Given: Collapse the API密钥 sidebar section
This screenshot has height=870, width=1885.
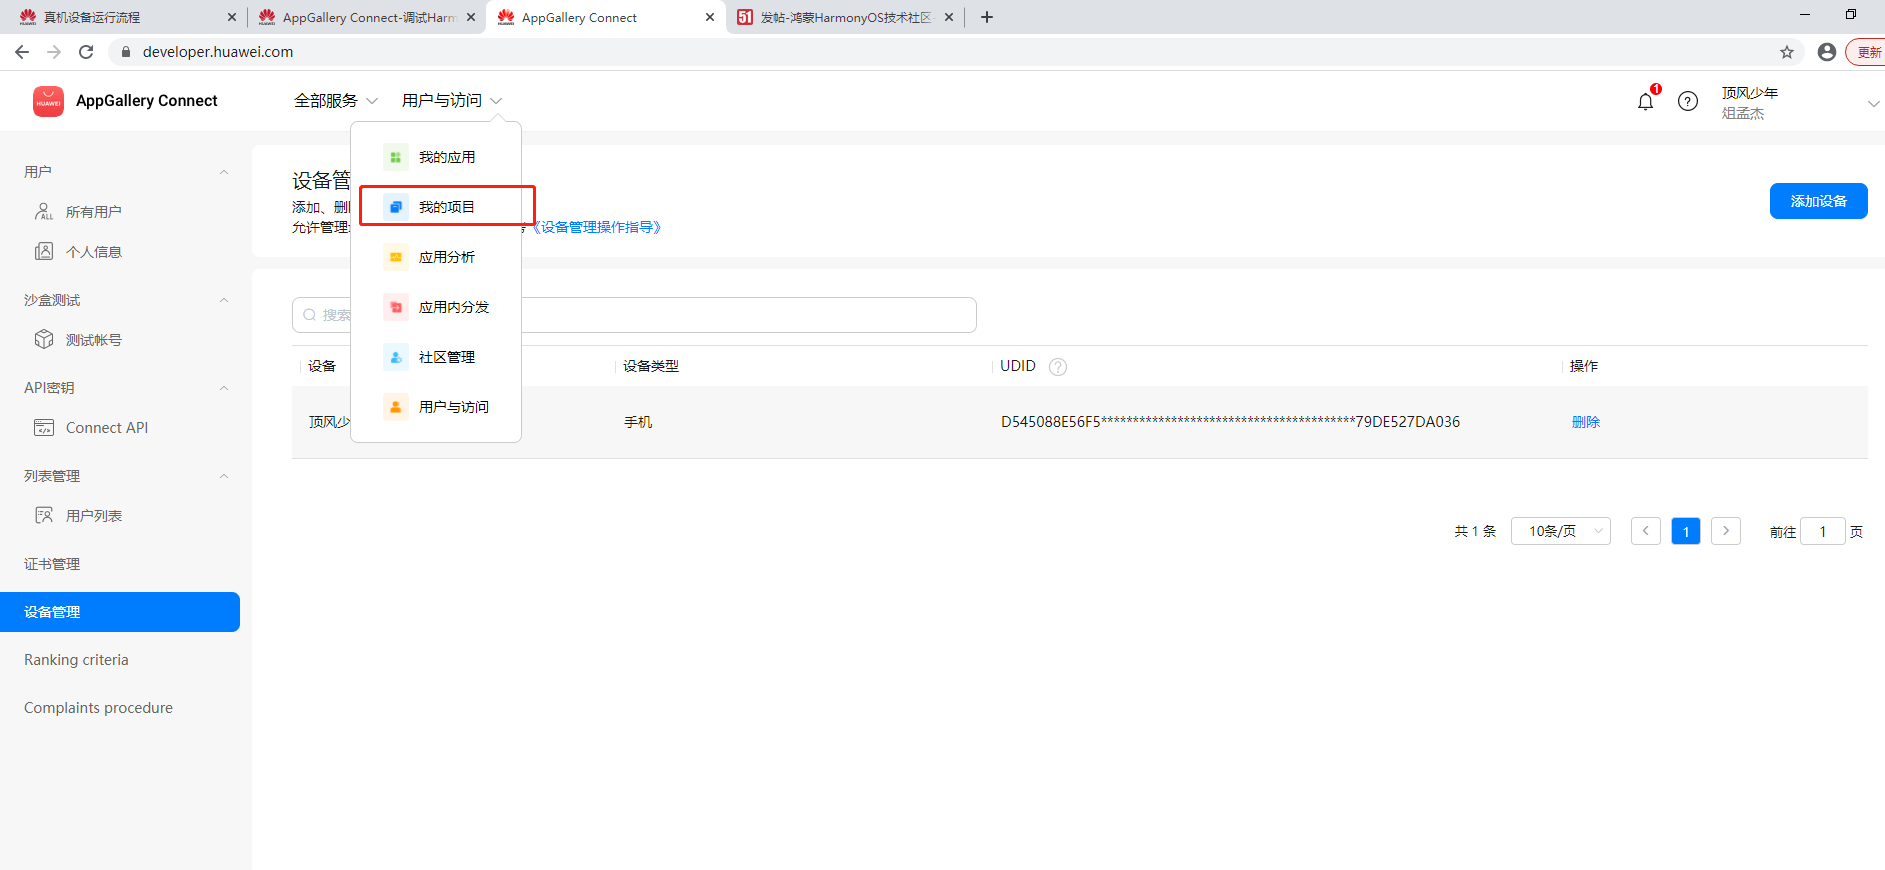Looking at the screenshot, I should coord(224,388).
